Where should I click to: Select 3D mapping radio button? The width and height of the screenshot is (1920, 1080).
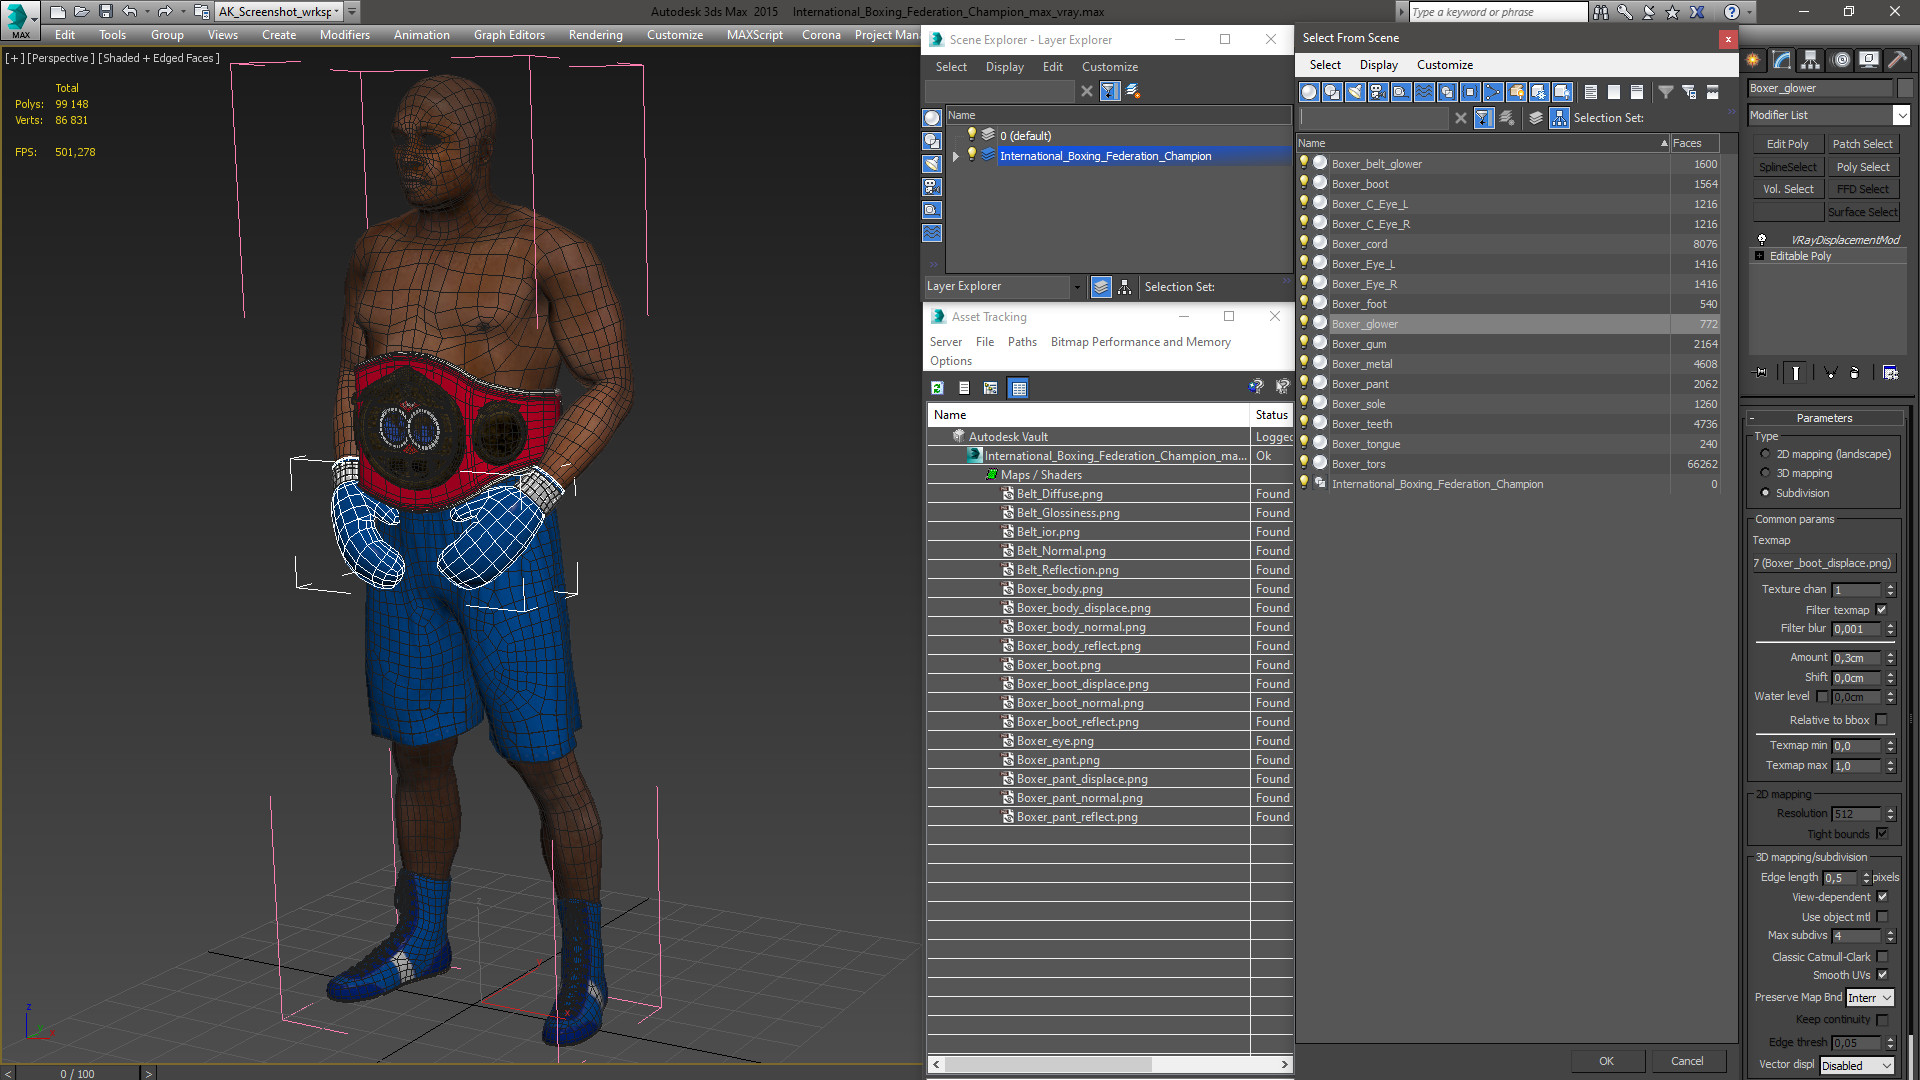coord(1765,473)
